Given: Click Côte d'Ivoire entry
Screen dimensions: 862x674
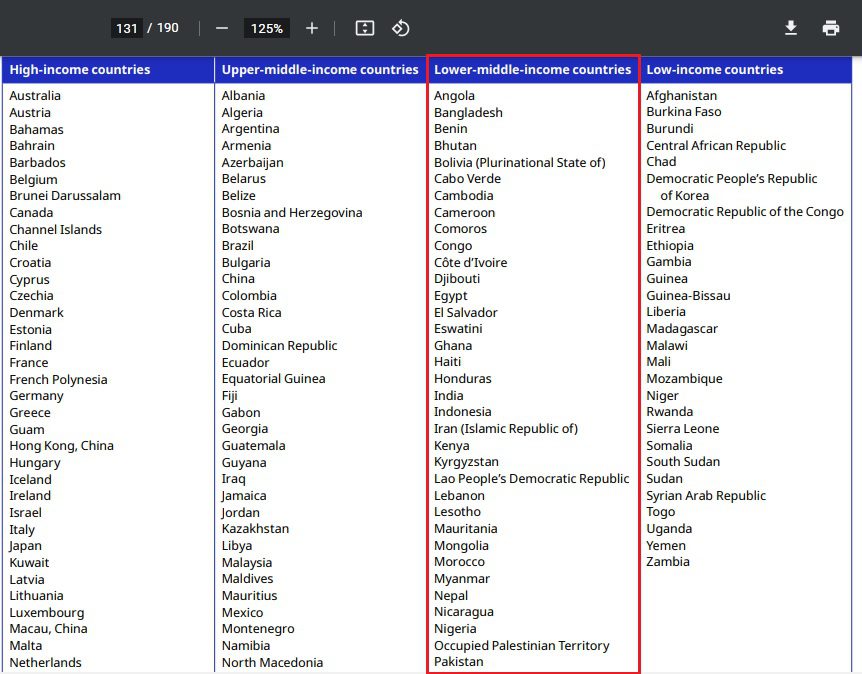Looking at the screenshot, I should coord(471,263).
